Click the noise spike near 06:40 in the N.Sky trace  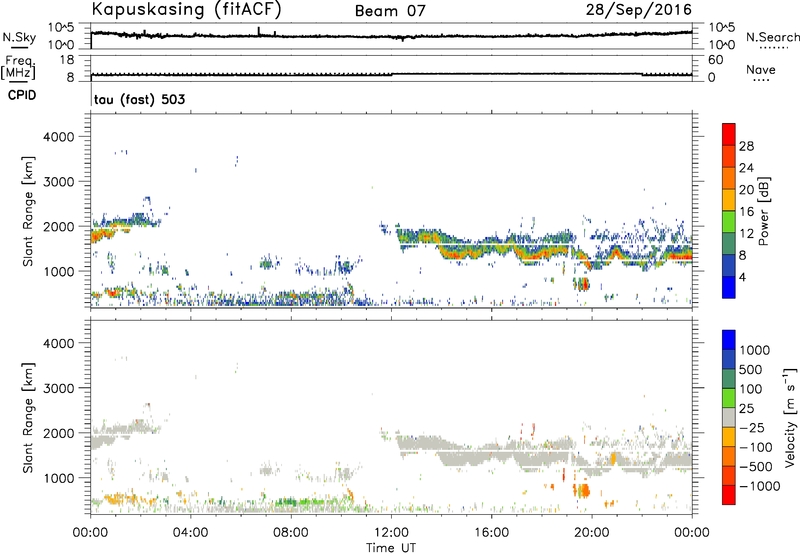coord(259,31)
